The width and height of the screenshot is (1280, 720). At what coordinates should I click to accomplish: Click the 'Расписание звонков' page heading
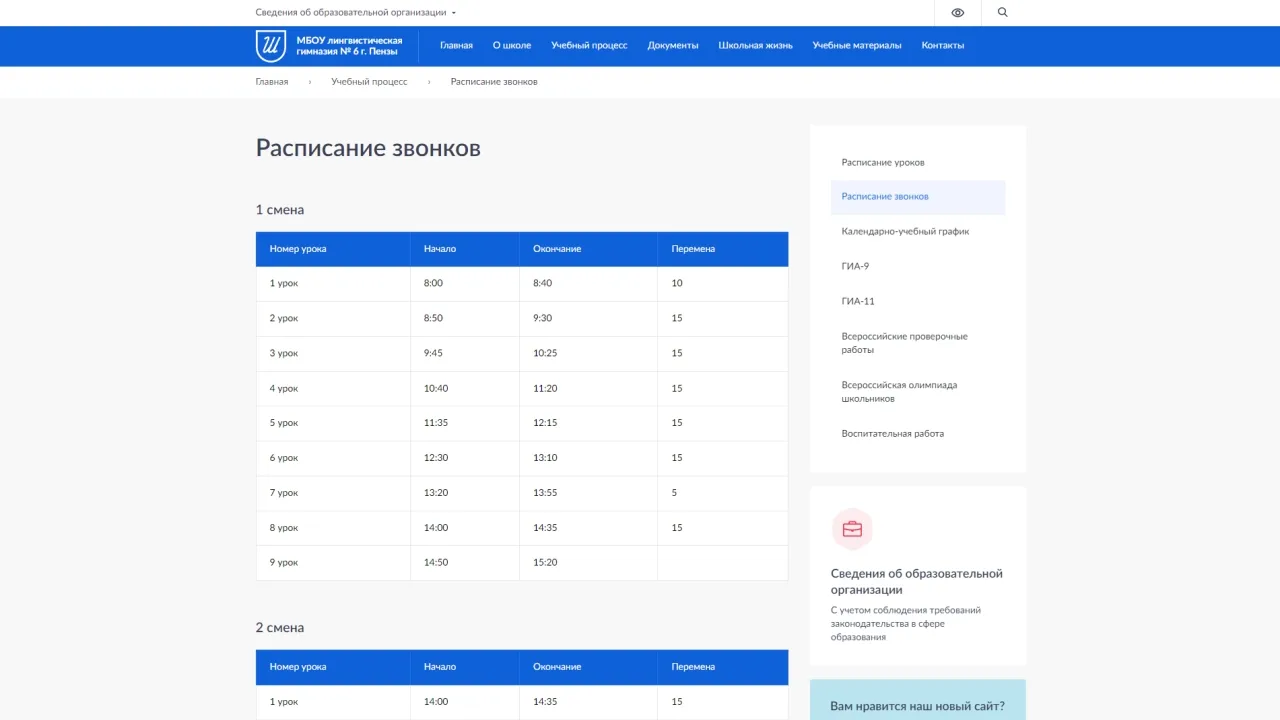(368, 148)
